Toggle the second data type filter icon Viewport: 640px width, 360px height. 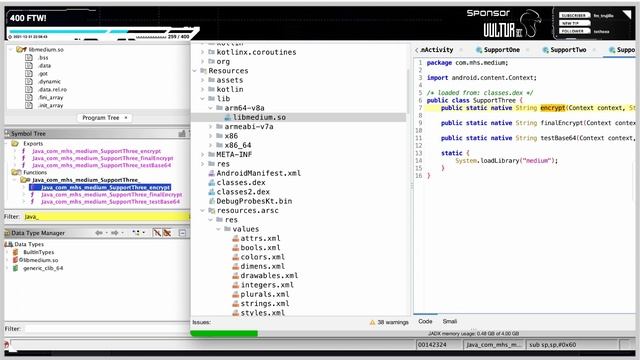167,233
